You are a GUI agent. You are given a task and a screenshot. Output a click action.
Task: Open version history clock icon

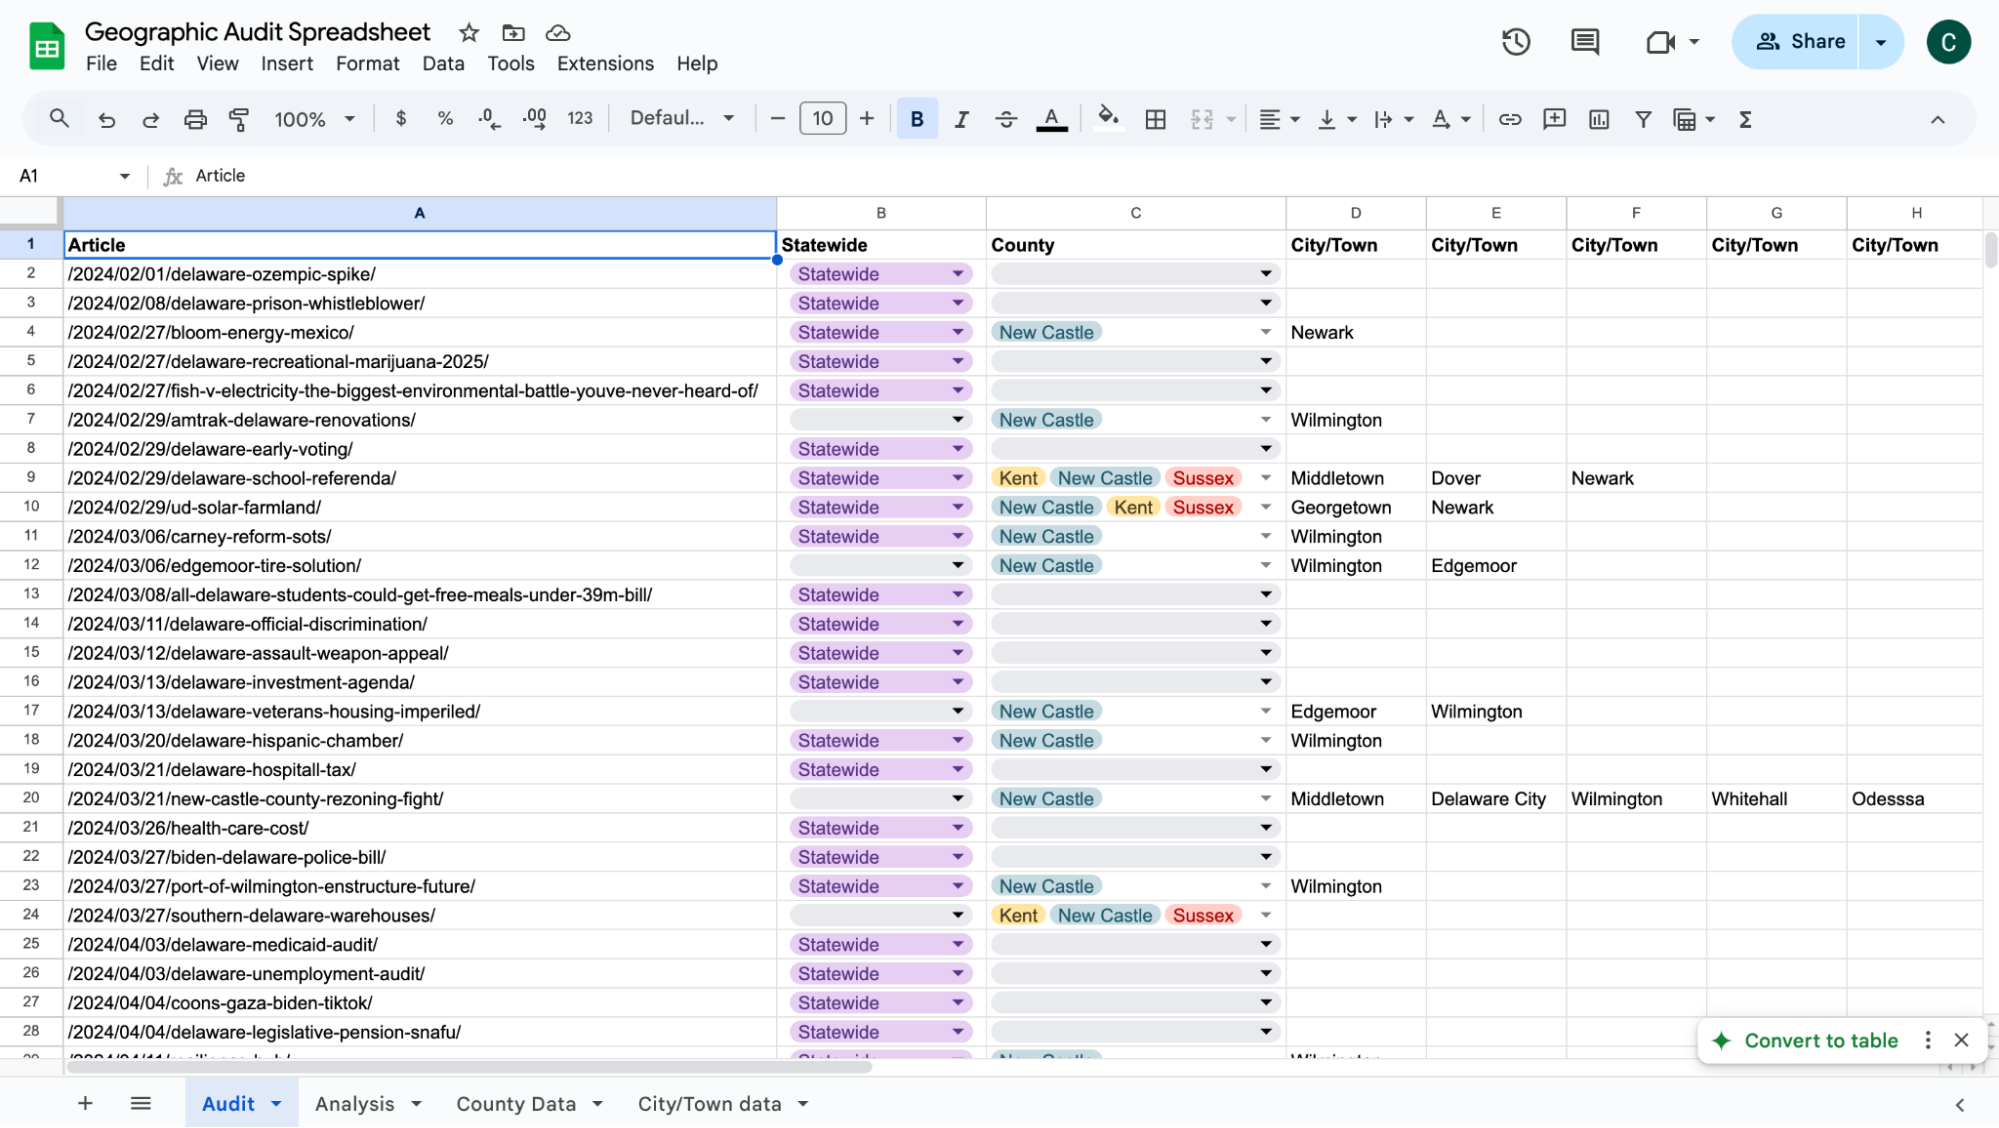[x=1516, y=41]
